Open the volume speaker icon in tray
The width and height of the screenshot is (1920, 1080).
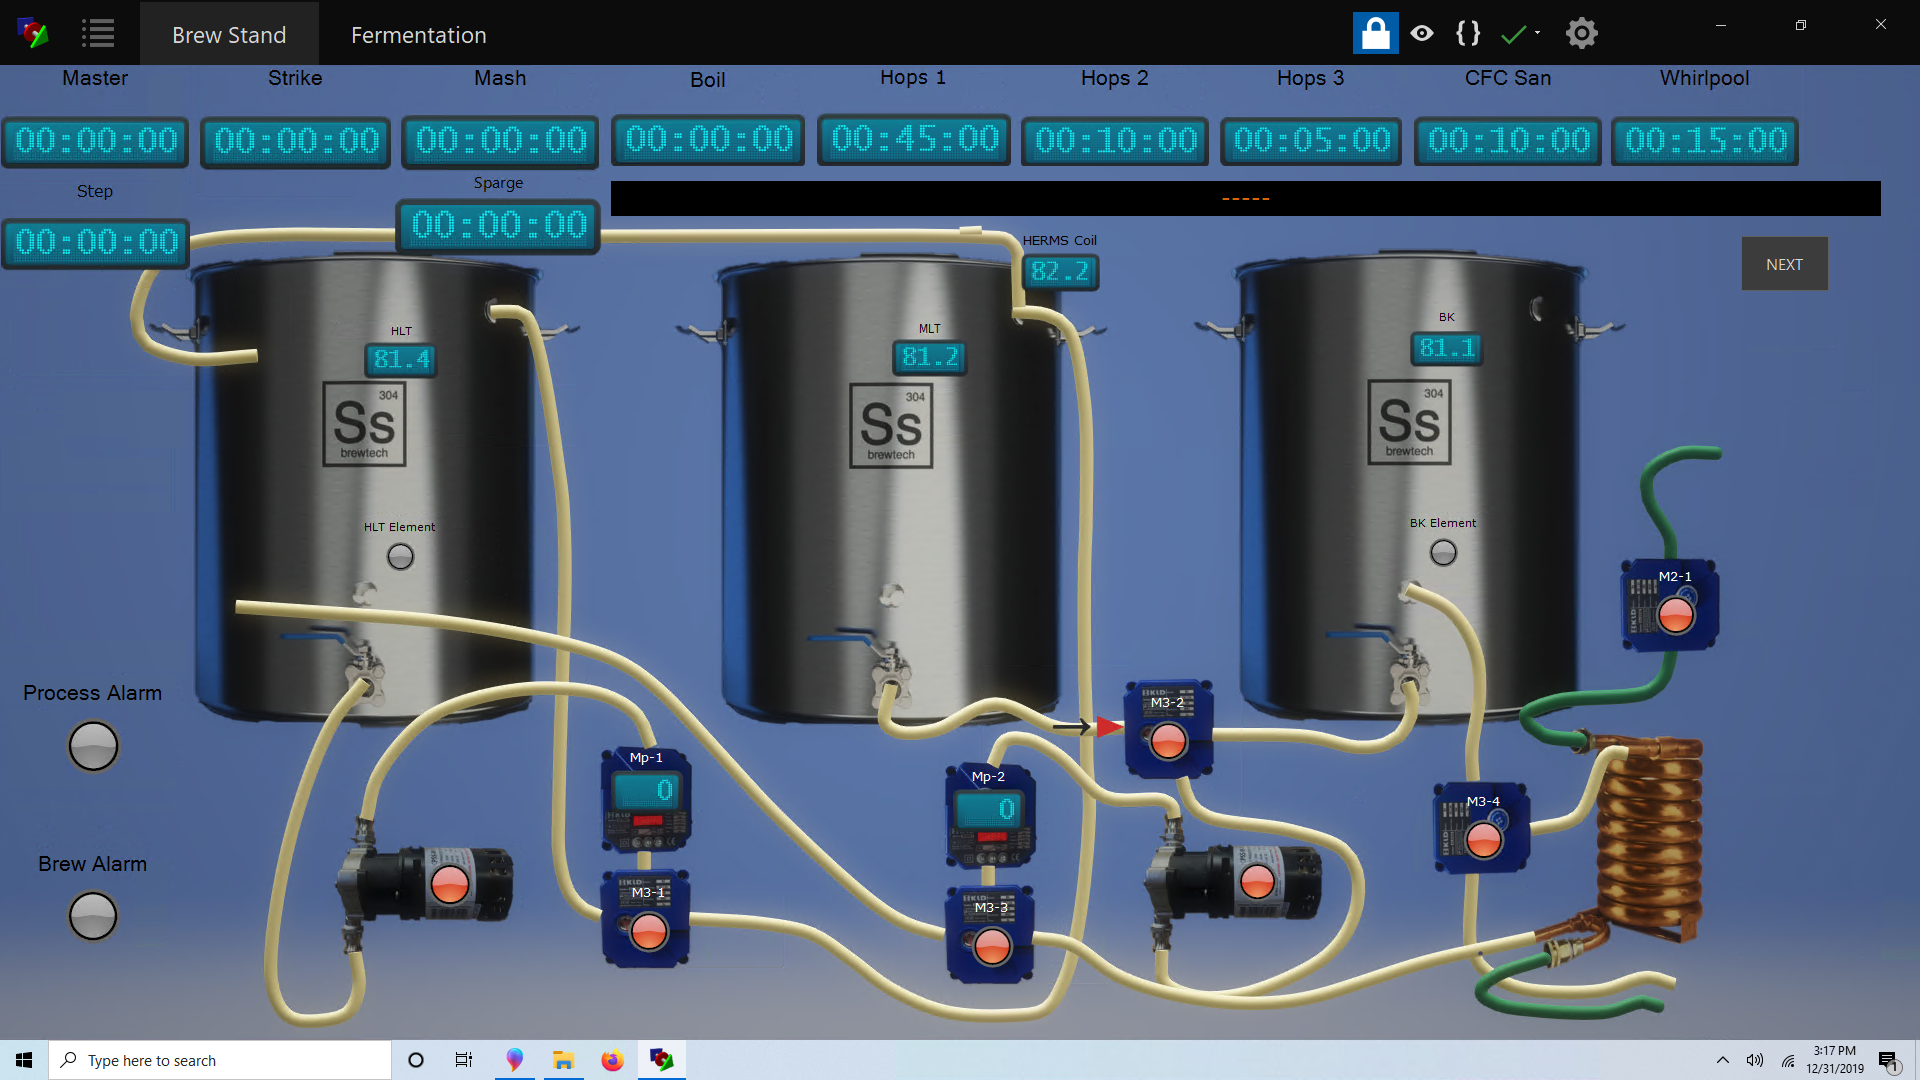coord(1754,1060)
